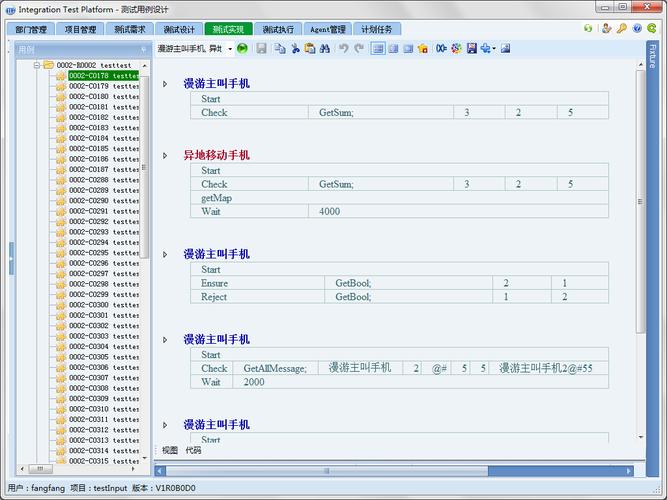
Task: Collapse the 0002-B0002 testtest tree node
Action: pyautogui.click(x=37, y=65)
